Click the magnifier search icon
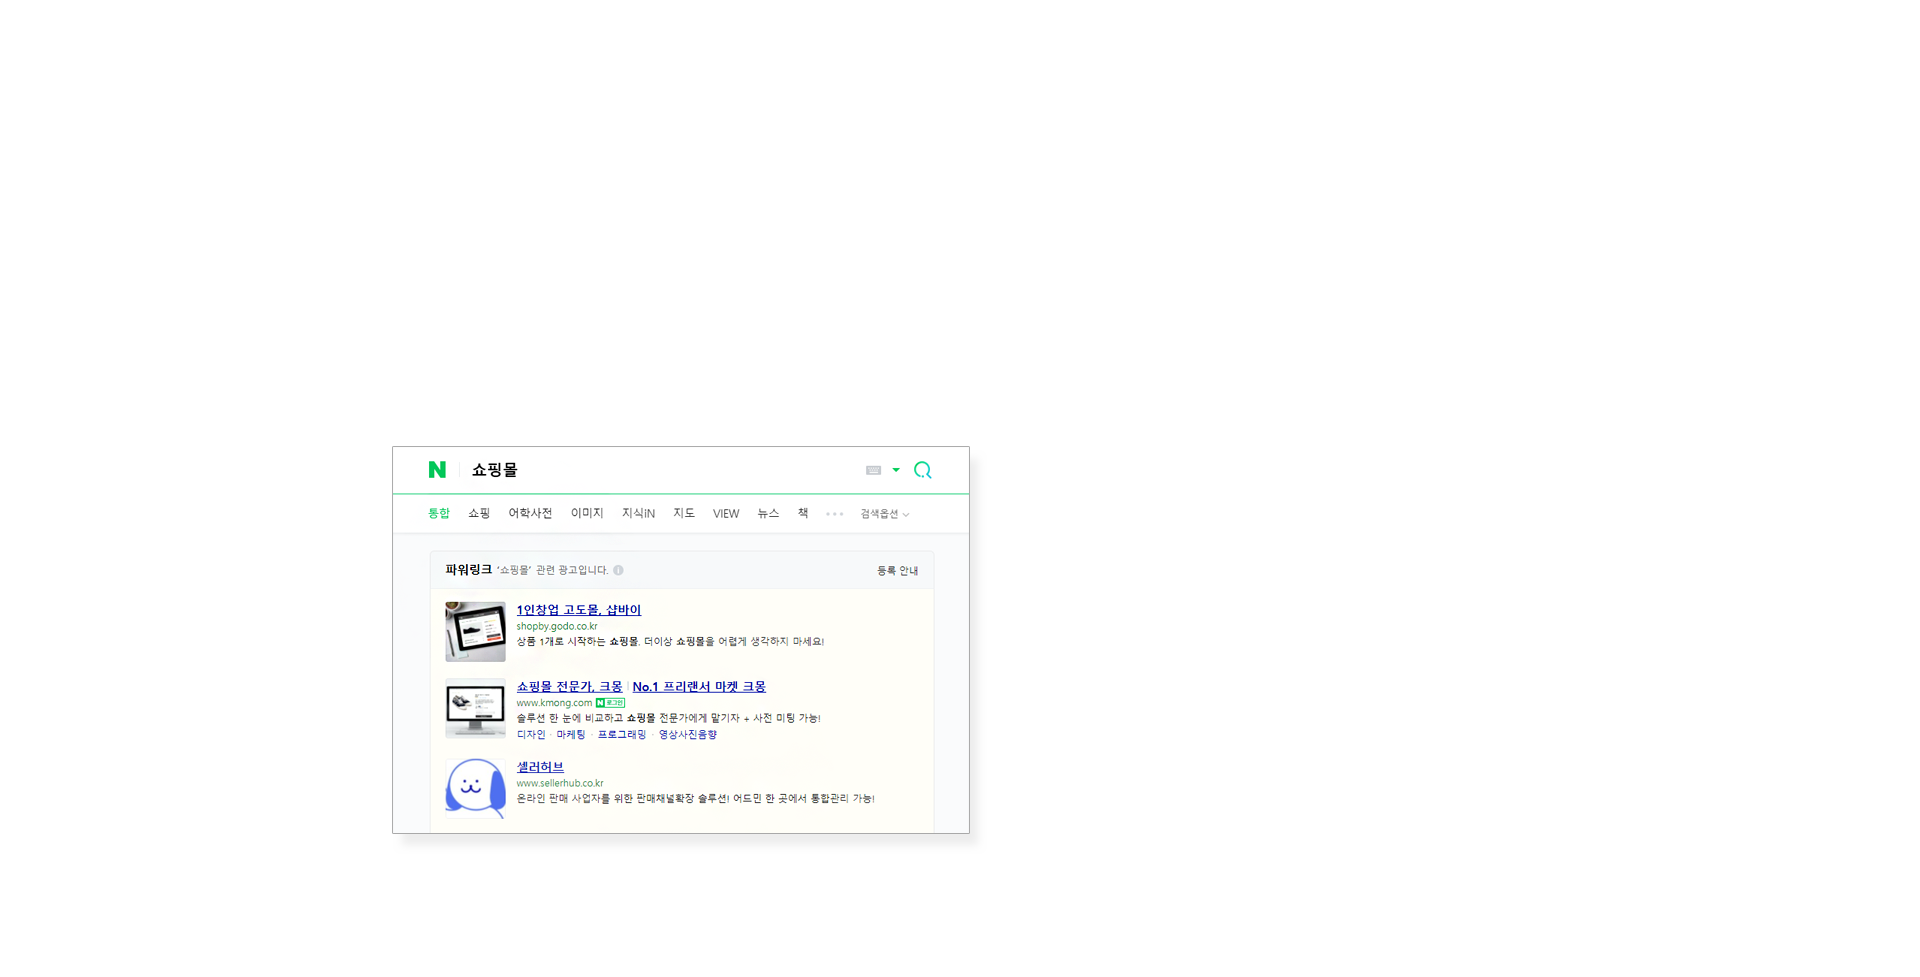 pos(922,470)
